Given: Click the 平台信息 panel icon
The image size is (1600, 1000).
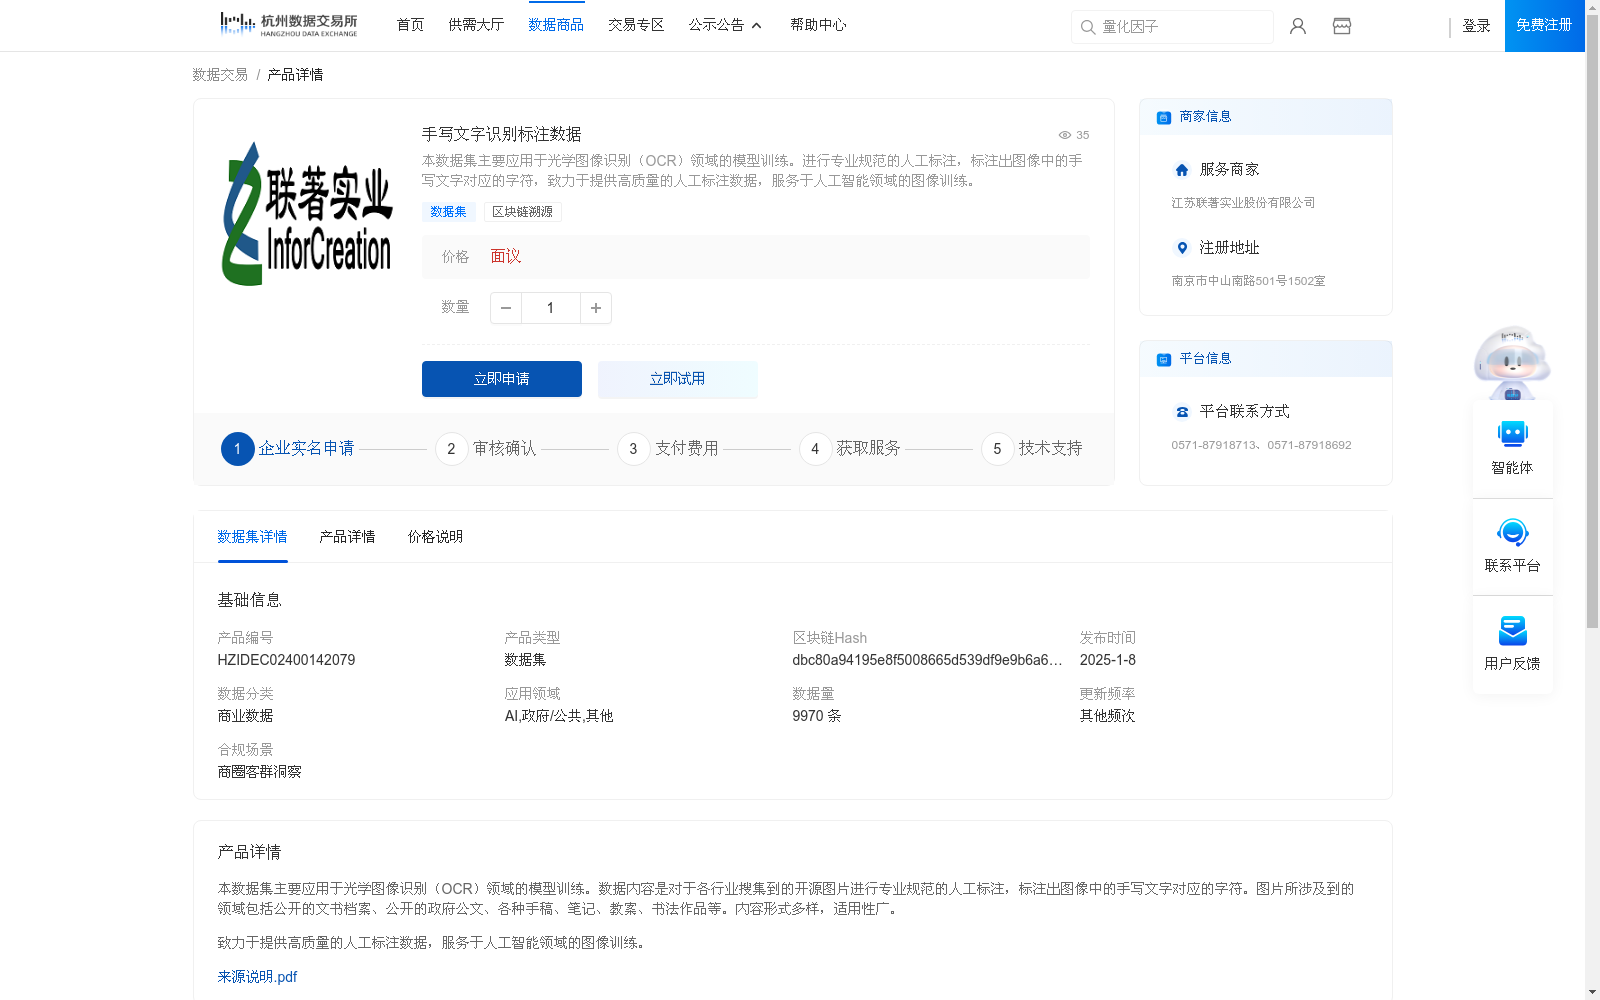Looking at the screenshot, I should [x=1164, y=359].
